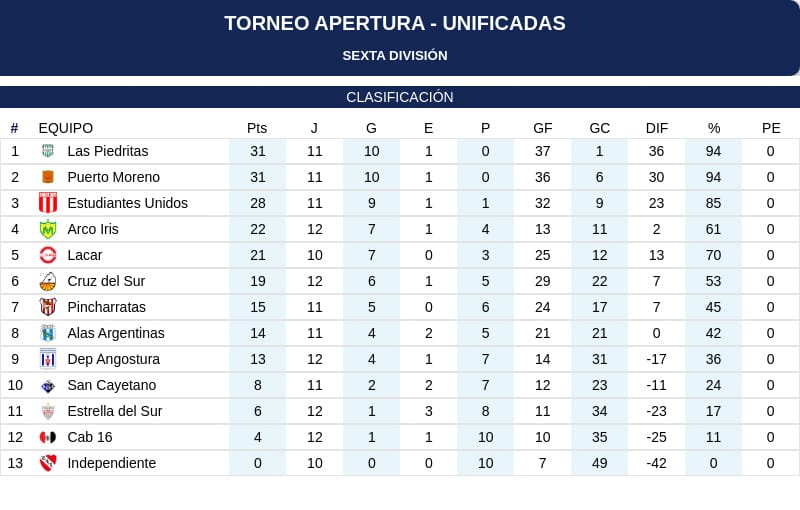Screen dimensions: 800x510
Task: Select the GF column header
Action: pyautogui.click(x=543, y=128)
